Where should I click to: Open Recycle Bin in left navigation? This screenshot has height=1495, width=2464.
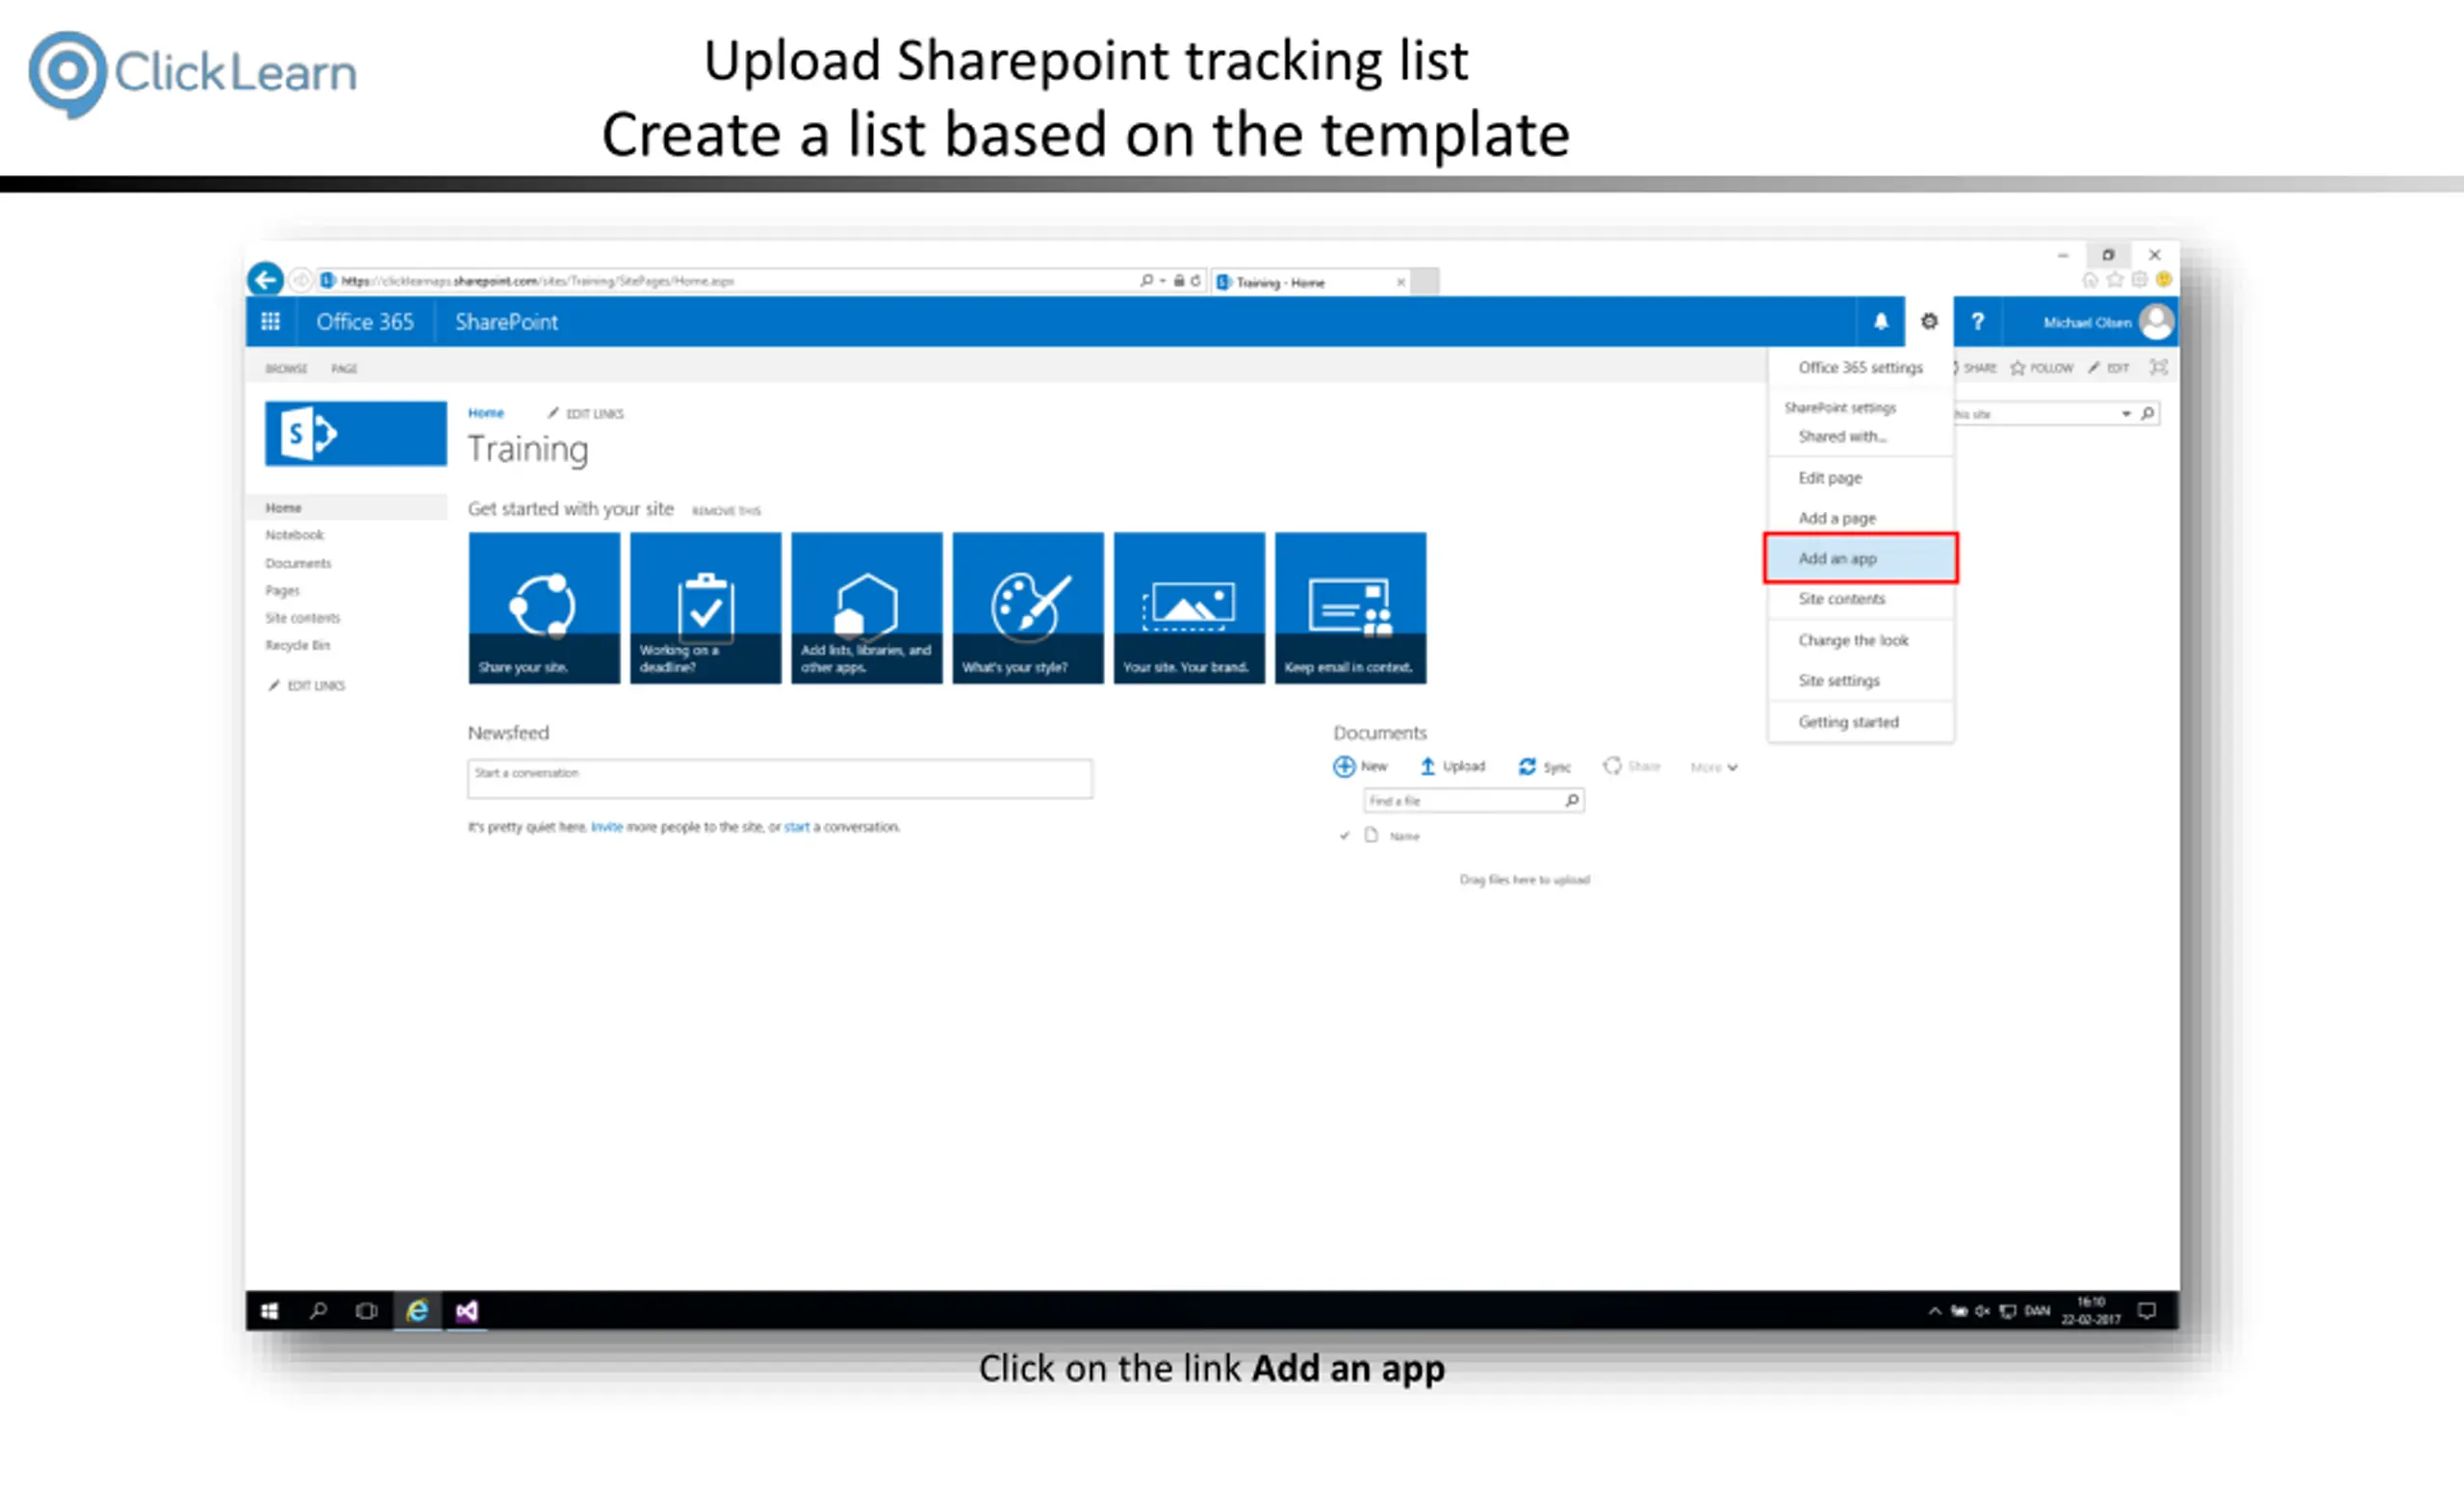click(297, 645)
